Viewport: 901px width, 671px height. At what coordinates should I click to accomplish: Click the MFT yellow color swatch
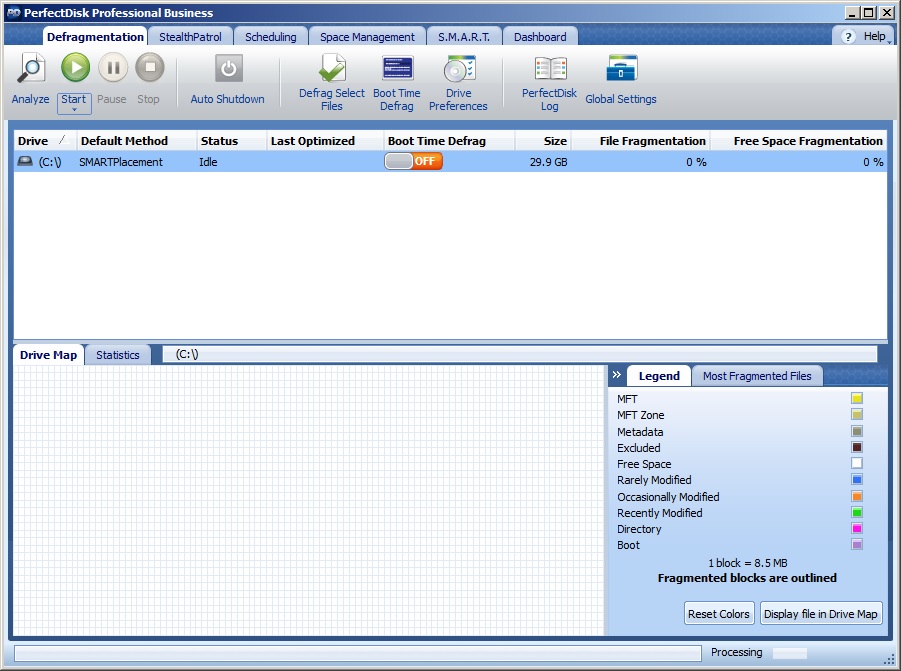click(x=857, y=399)
